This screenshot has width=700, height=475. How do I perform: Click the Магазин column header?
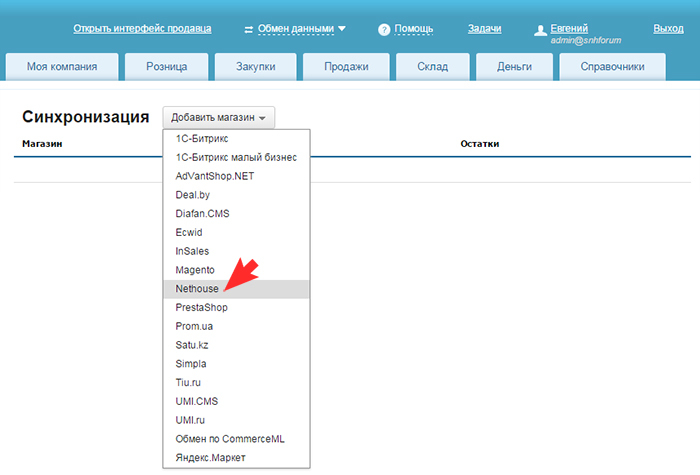(42, 144)
